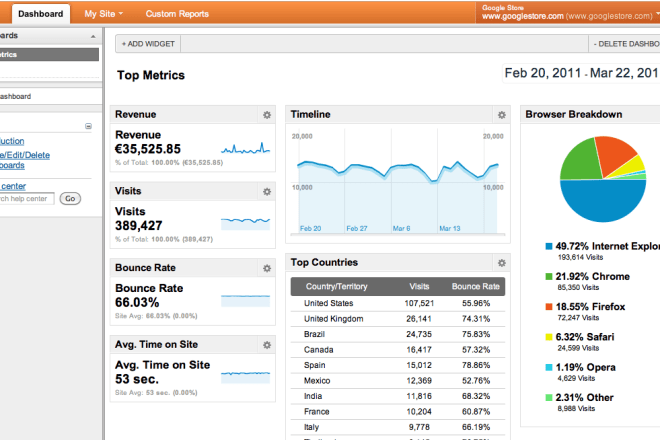Click the Feb 20 timeline axis label
The width and height of the screenshot is (660, 440).
(310, 229)
